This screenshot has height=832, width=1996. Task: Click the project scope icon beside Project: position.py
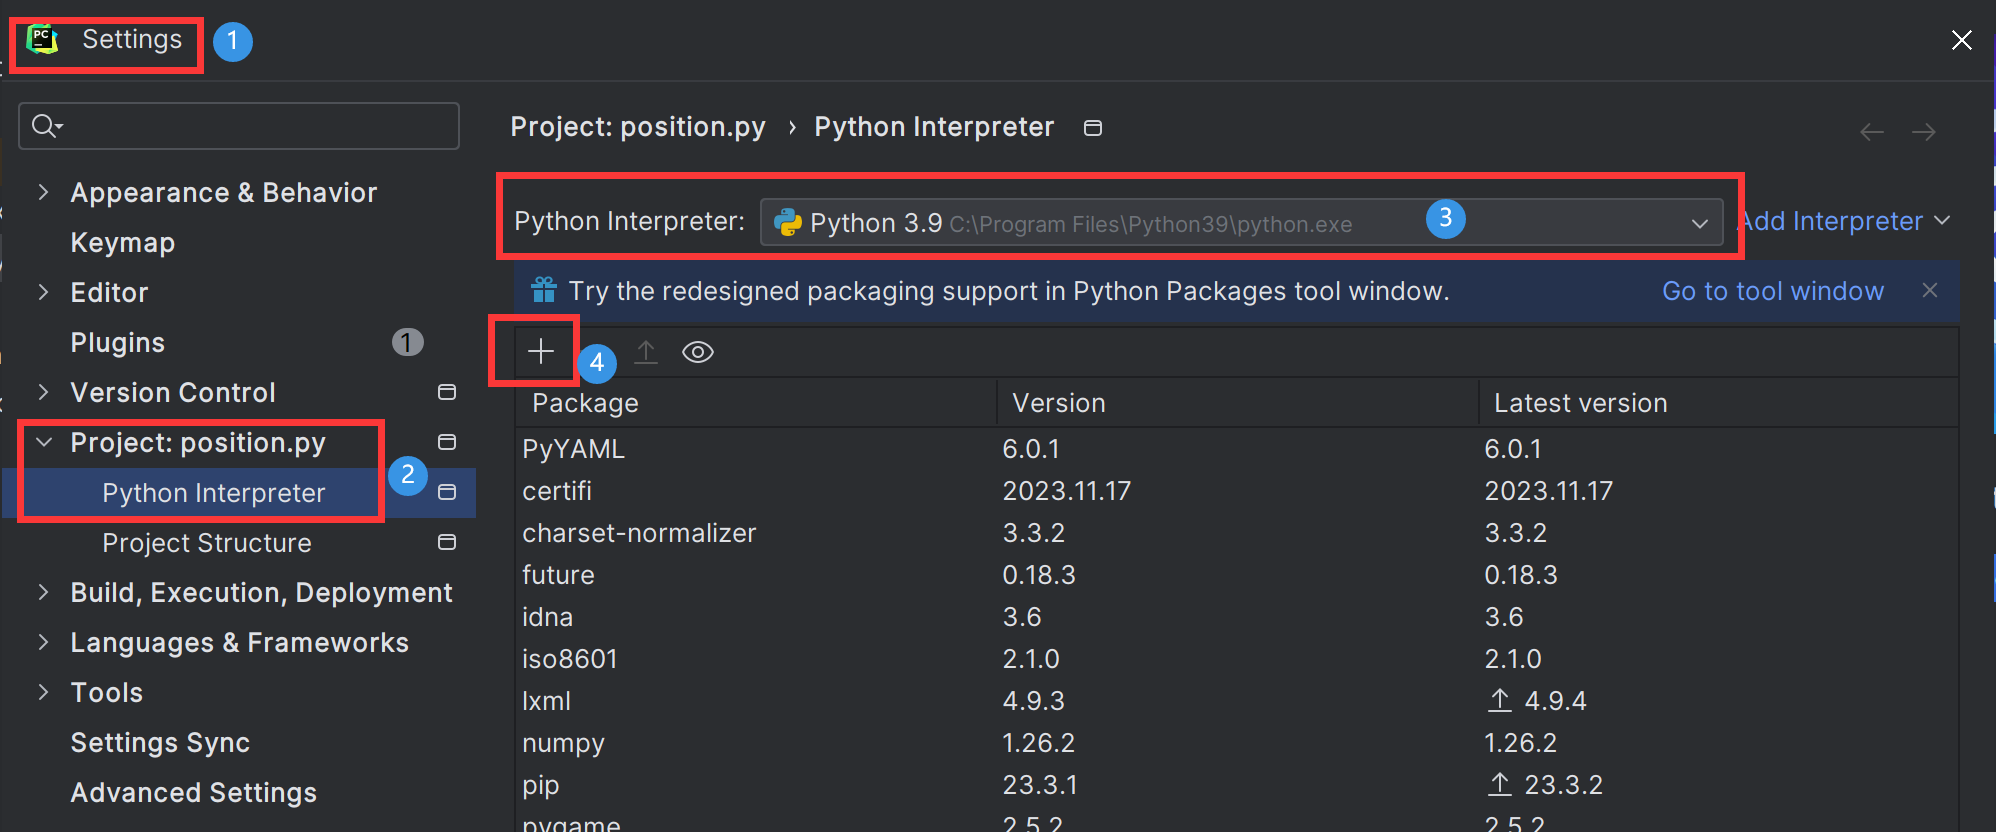447,442
